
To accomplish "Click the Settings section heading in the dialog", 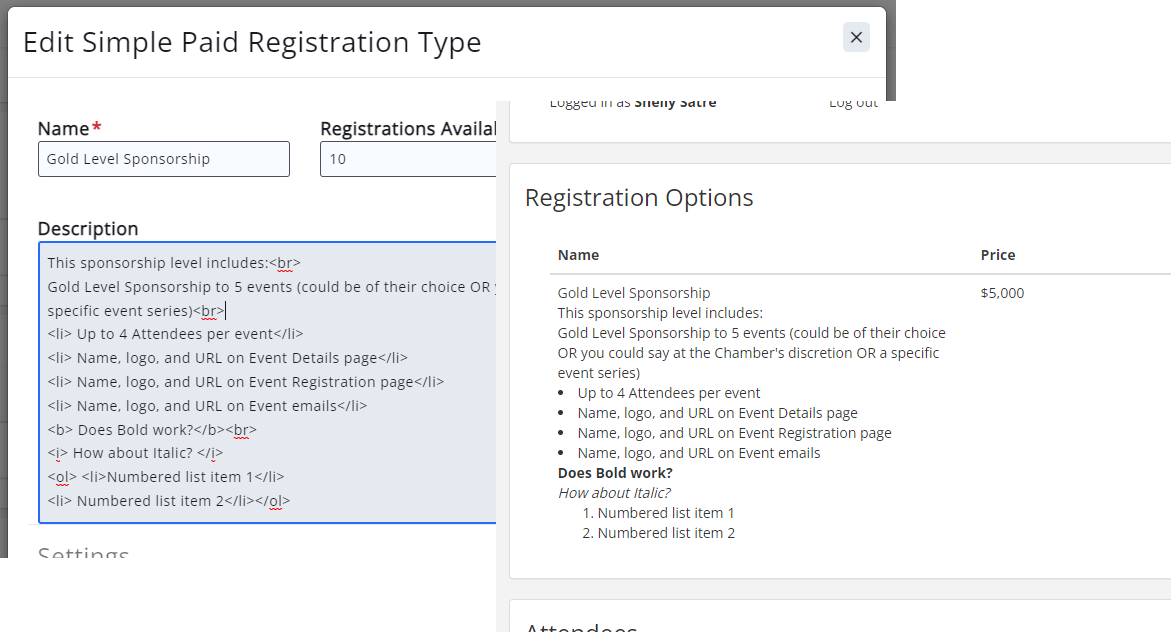I will [x=84, y=553].
